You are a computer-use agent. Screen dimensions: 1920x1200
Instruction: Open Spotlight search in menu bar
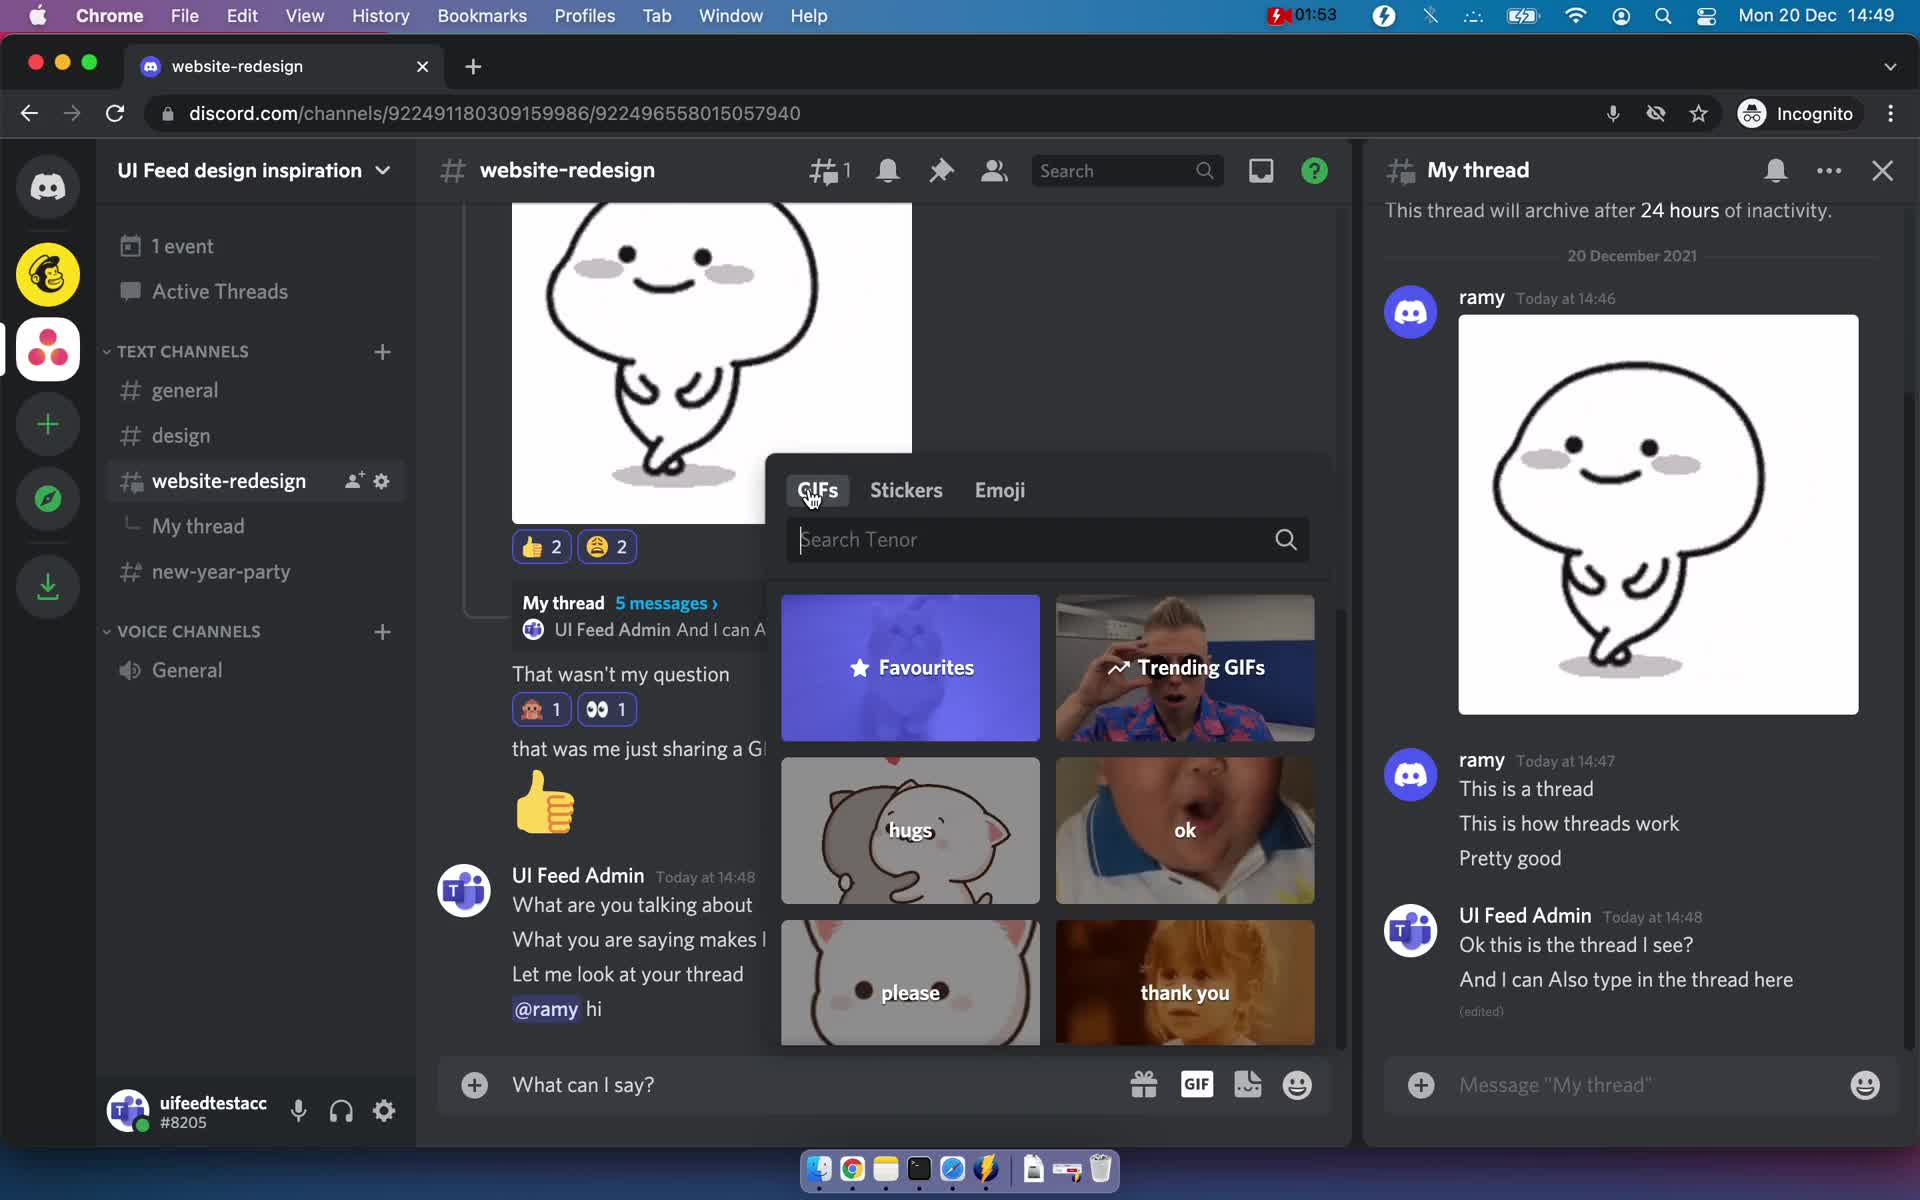1662,16
